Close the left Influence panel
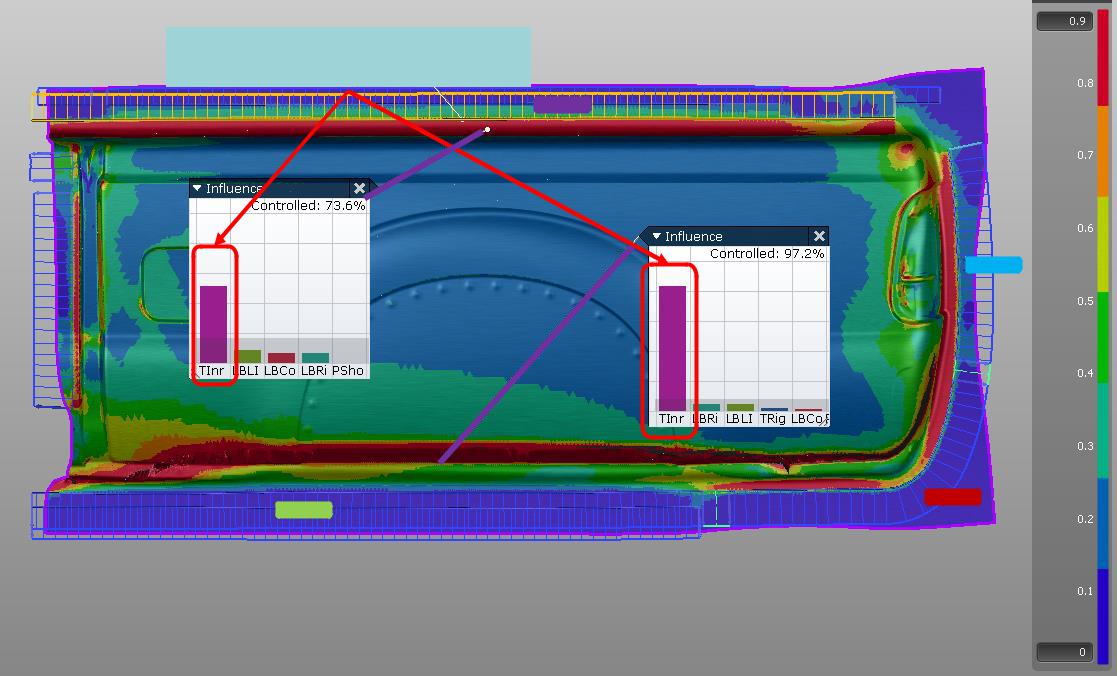 (359, 188)
